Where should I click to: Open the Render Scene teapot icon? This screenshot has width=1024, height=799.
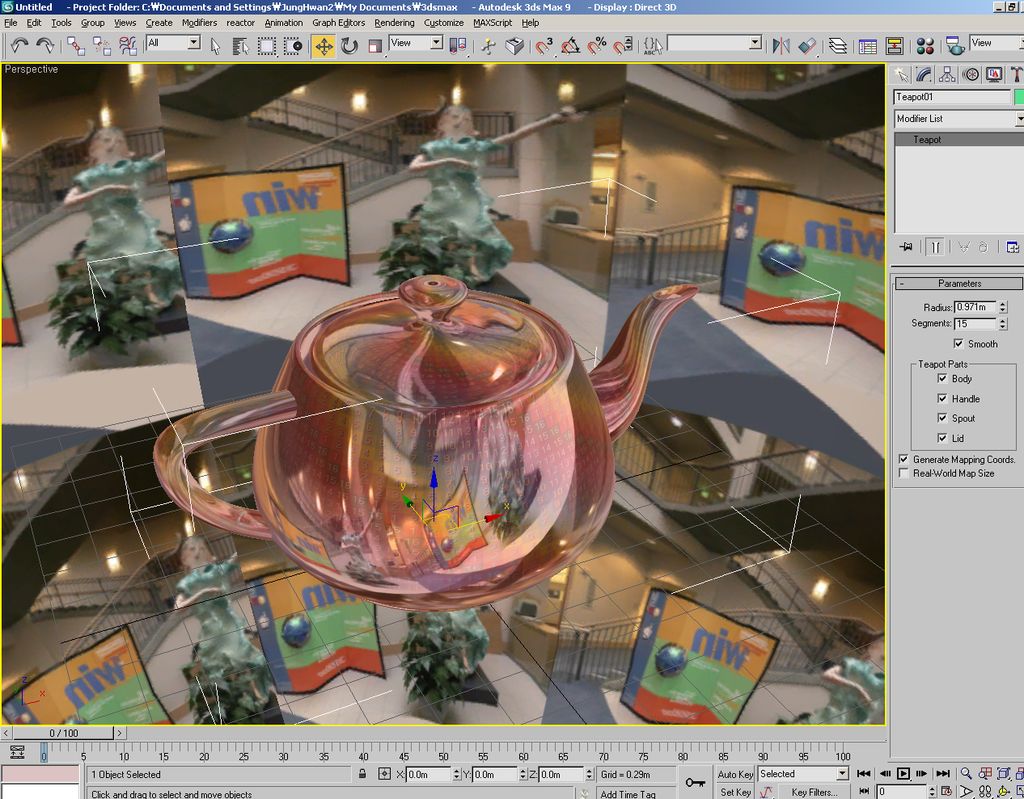(x=955, y=45)
